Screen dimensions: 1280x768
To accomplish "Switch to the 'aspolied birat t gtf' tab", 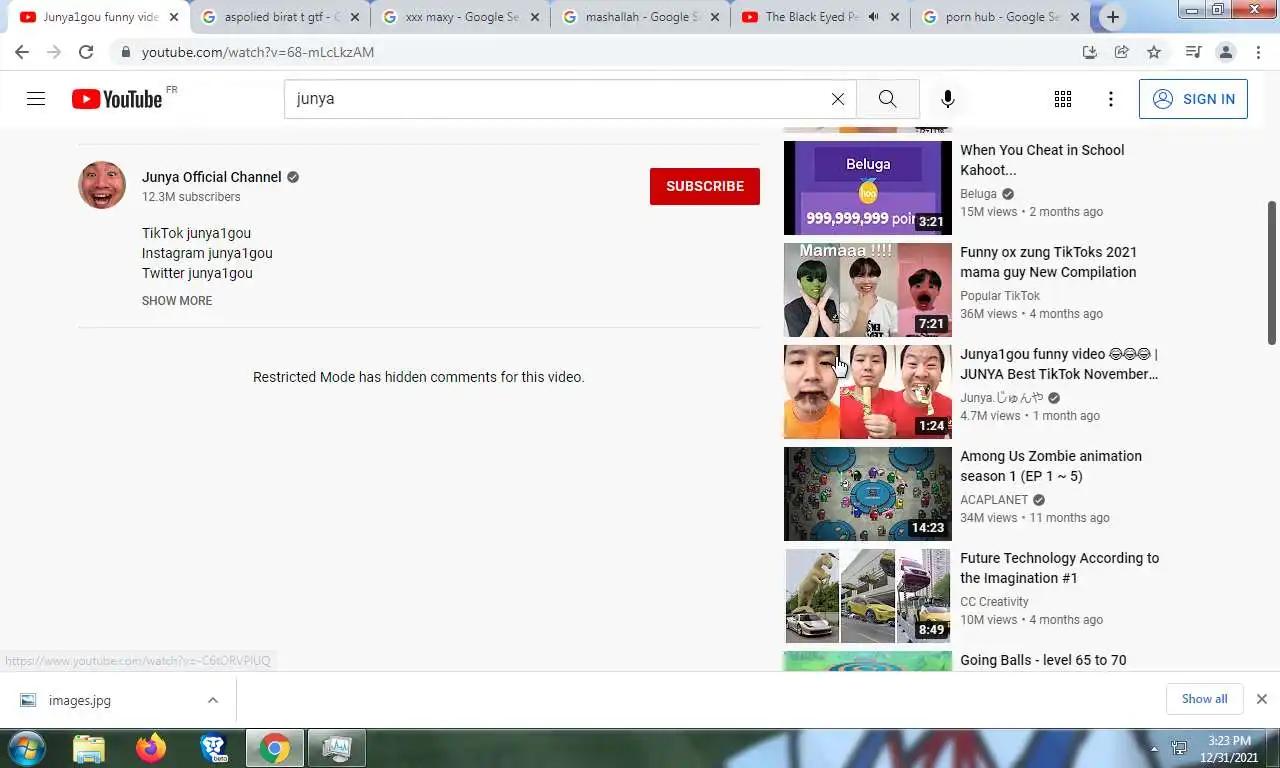I will click(x=279, y=17).
